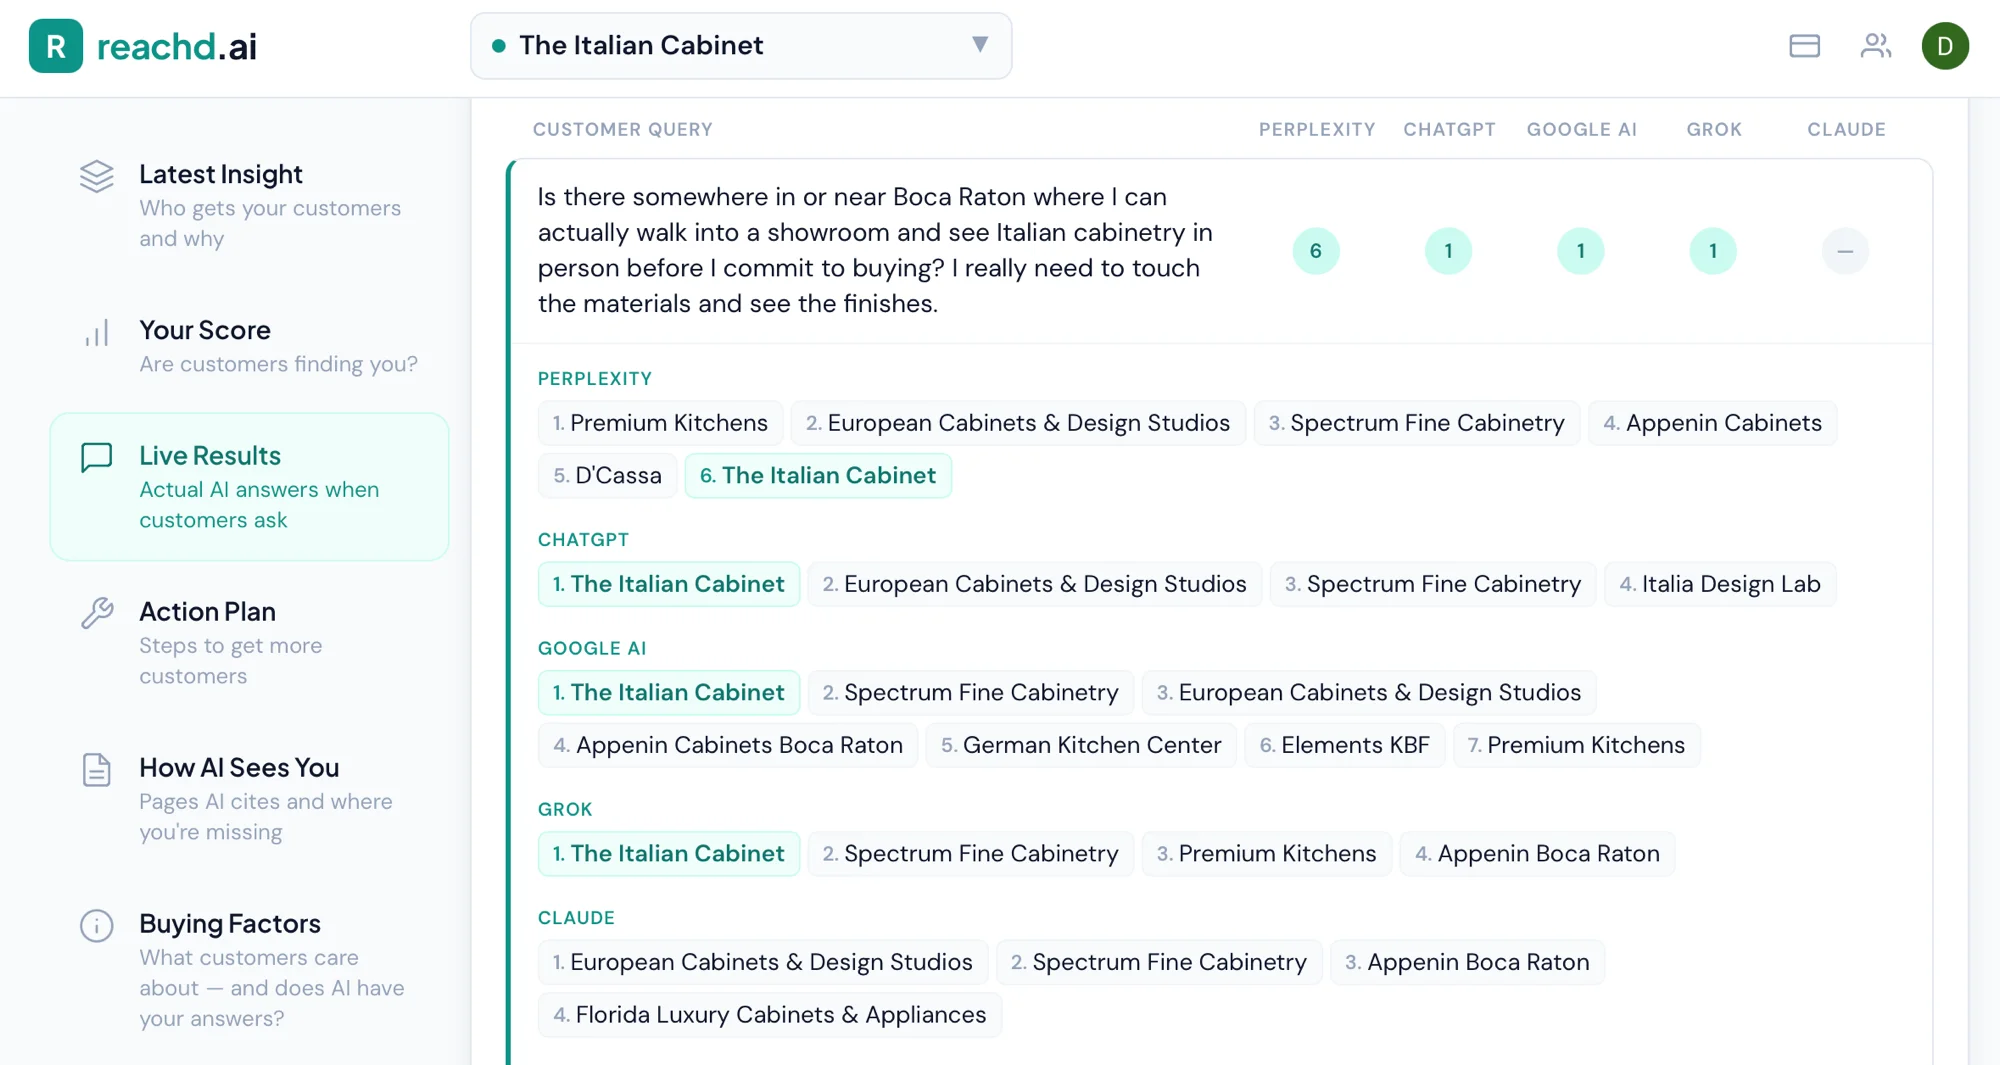Click Claude result 2. Spectrum Fine Cabinetry

pyautogui.click(x=1159, y=963)
